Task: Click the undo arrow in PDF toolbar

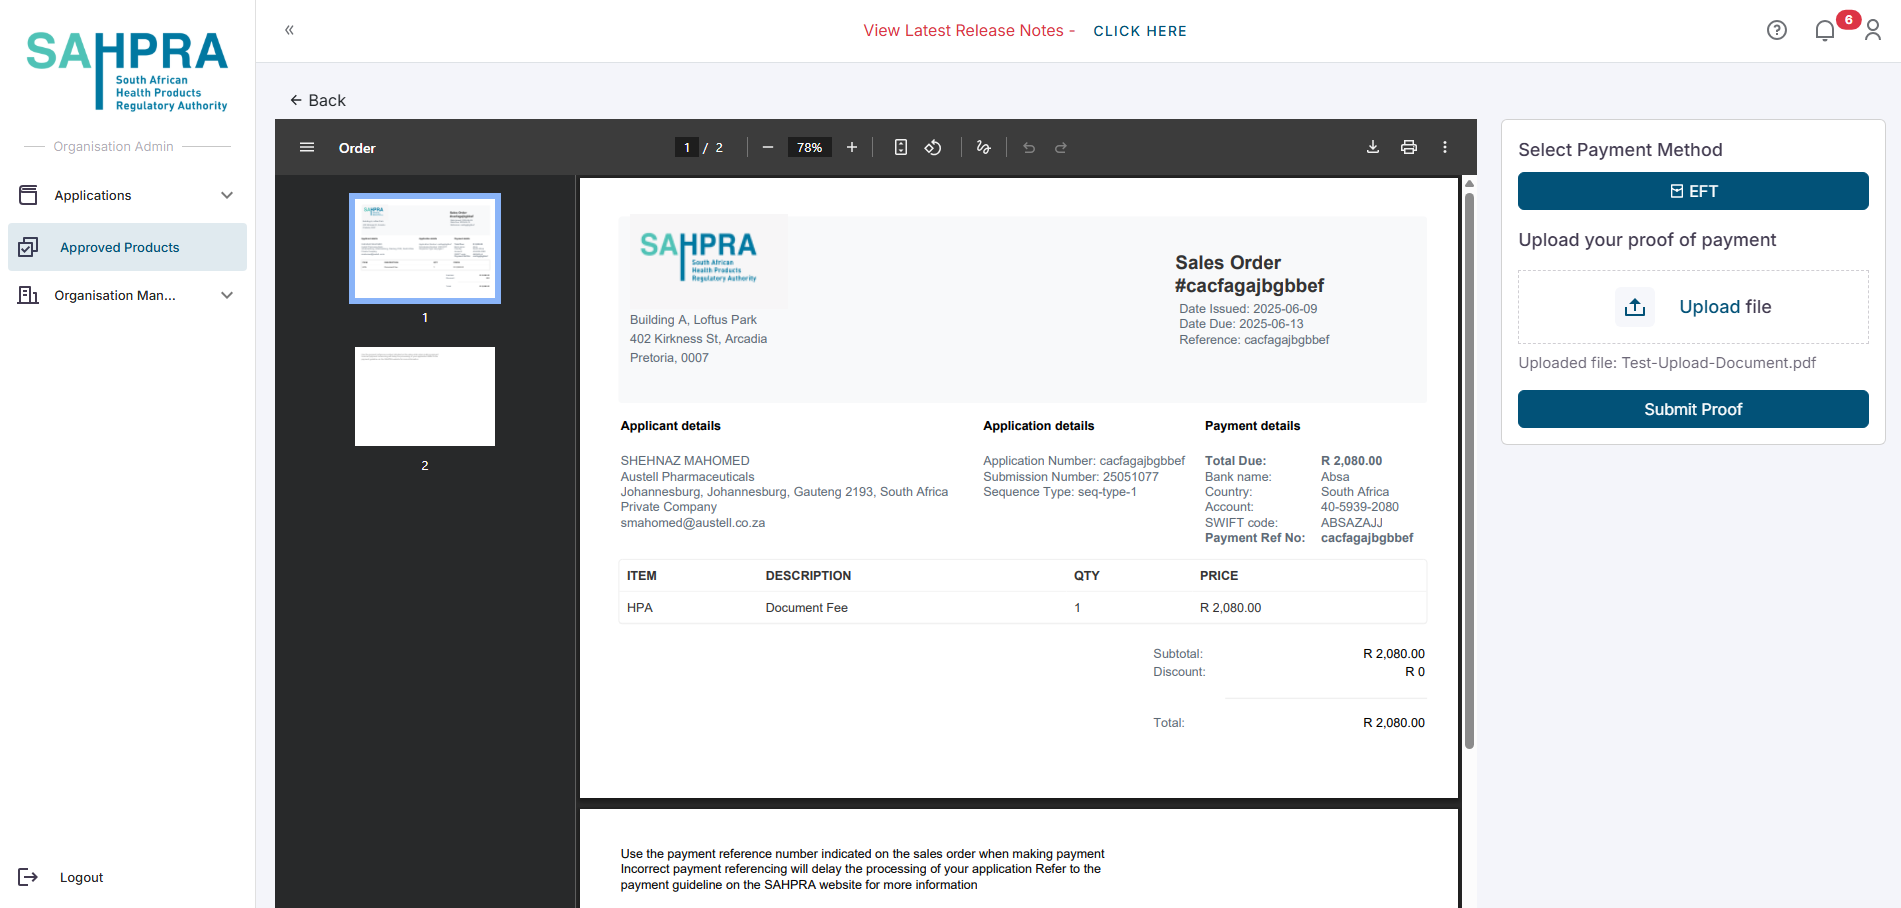Action: [x=1029, y=147]
